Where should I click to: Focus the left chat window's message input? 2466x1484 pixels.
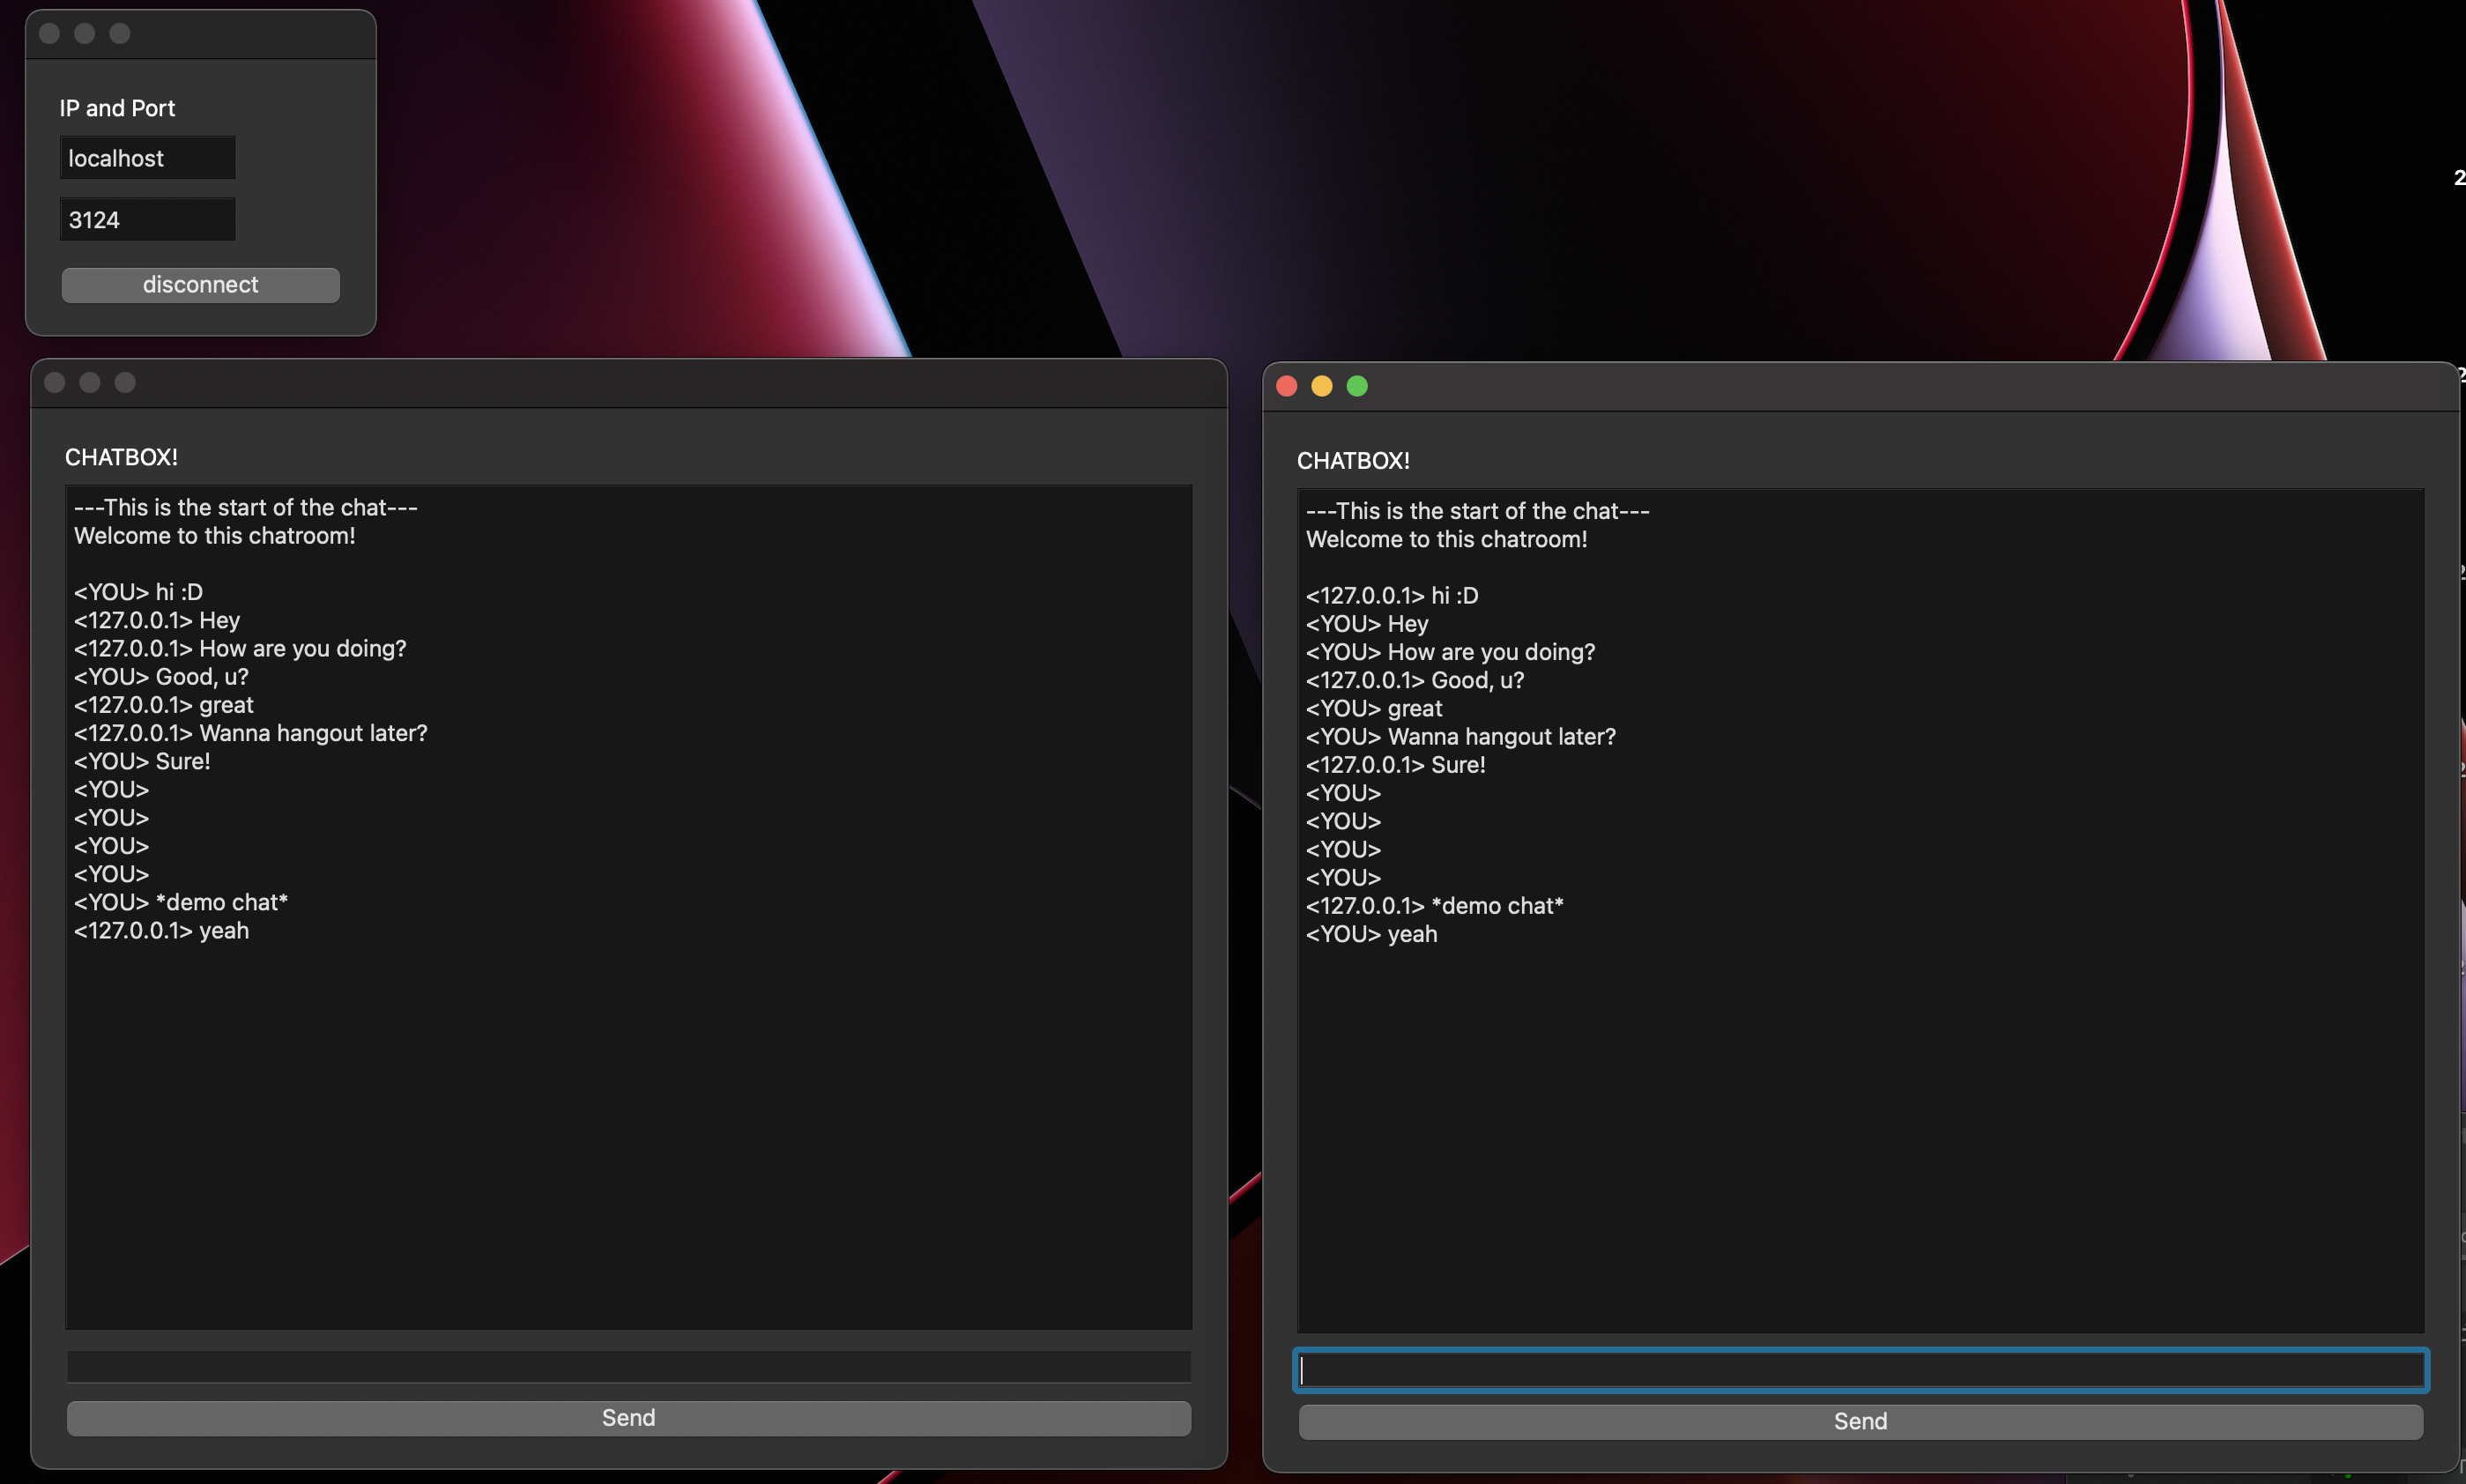[x=628, y=1366]
